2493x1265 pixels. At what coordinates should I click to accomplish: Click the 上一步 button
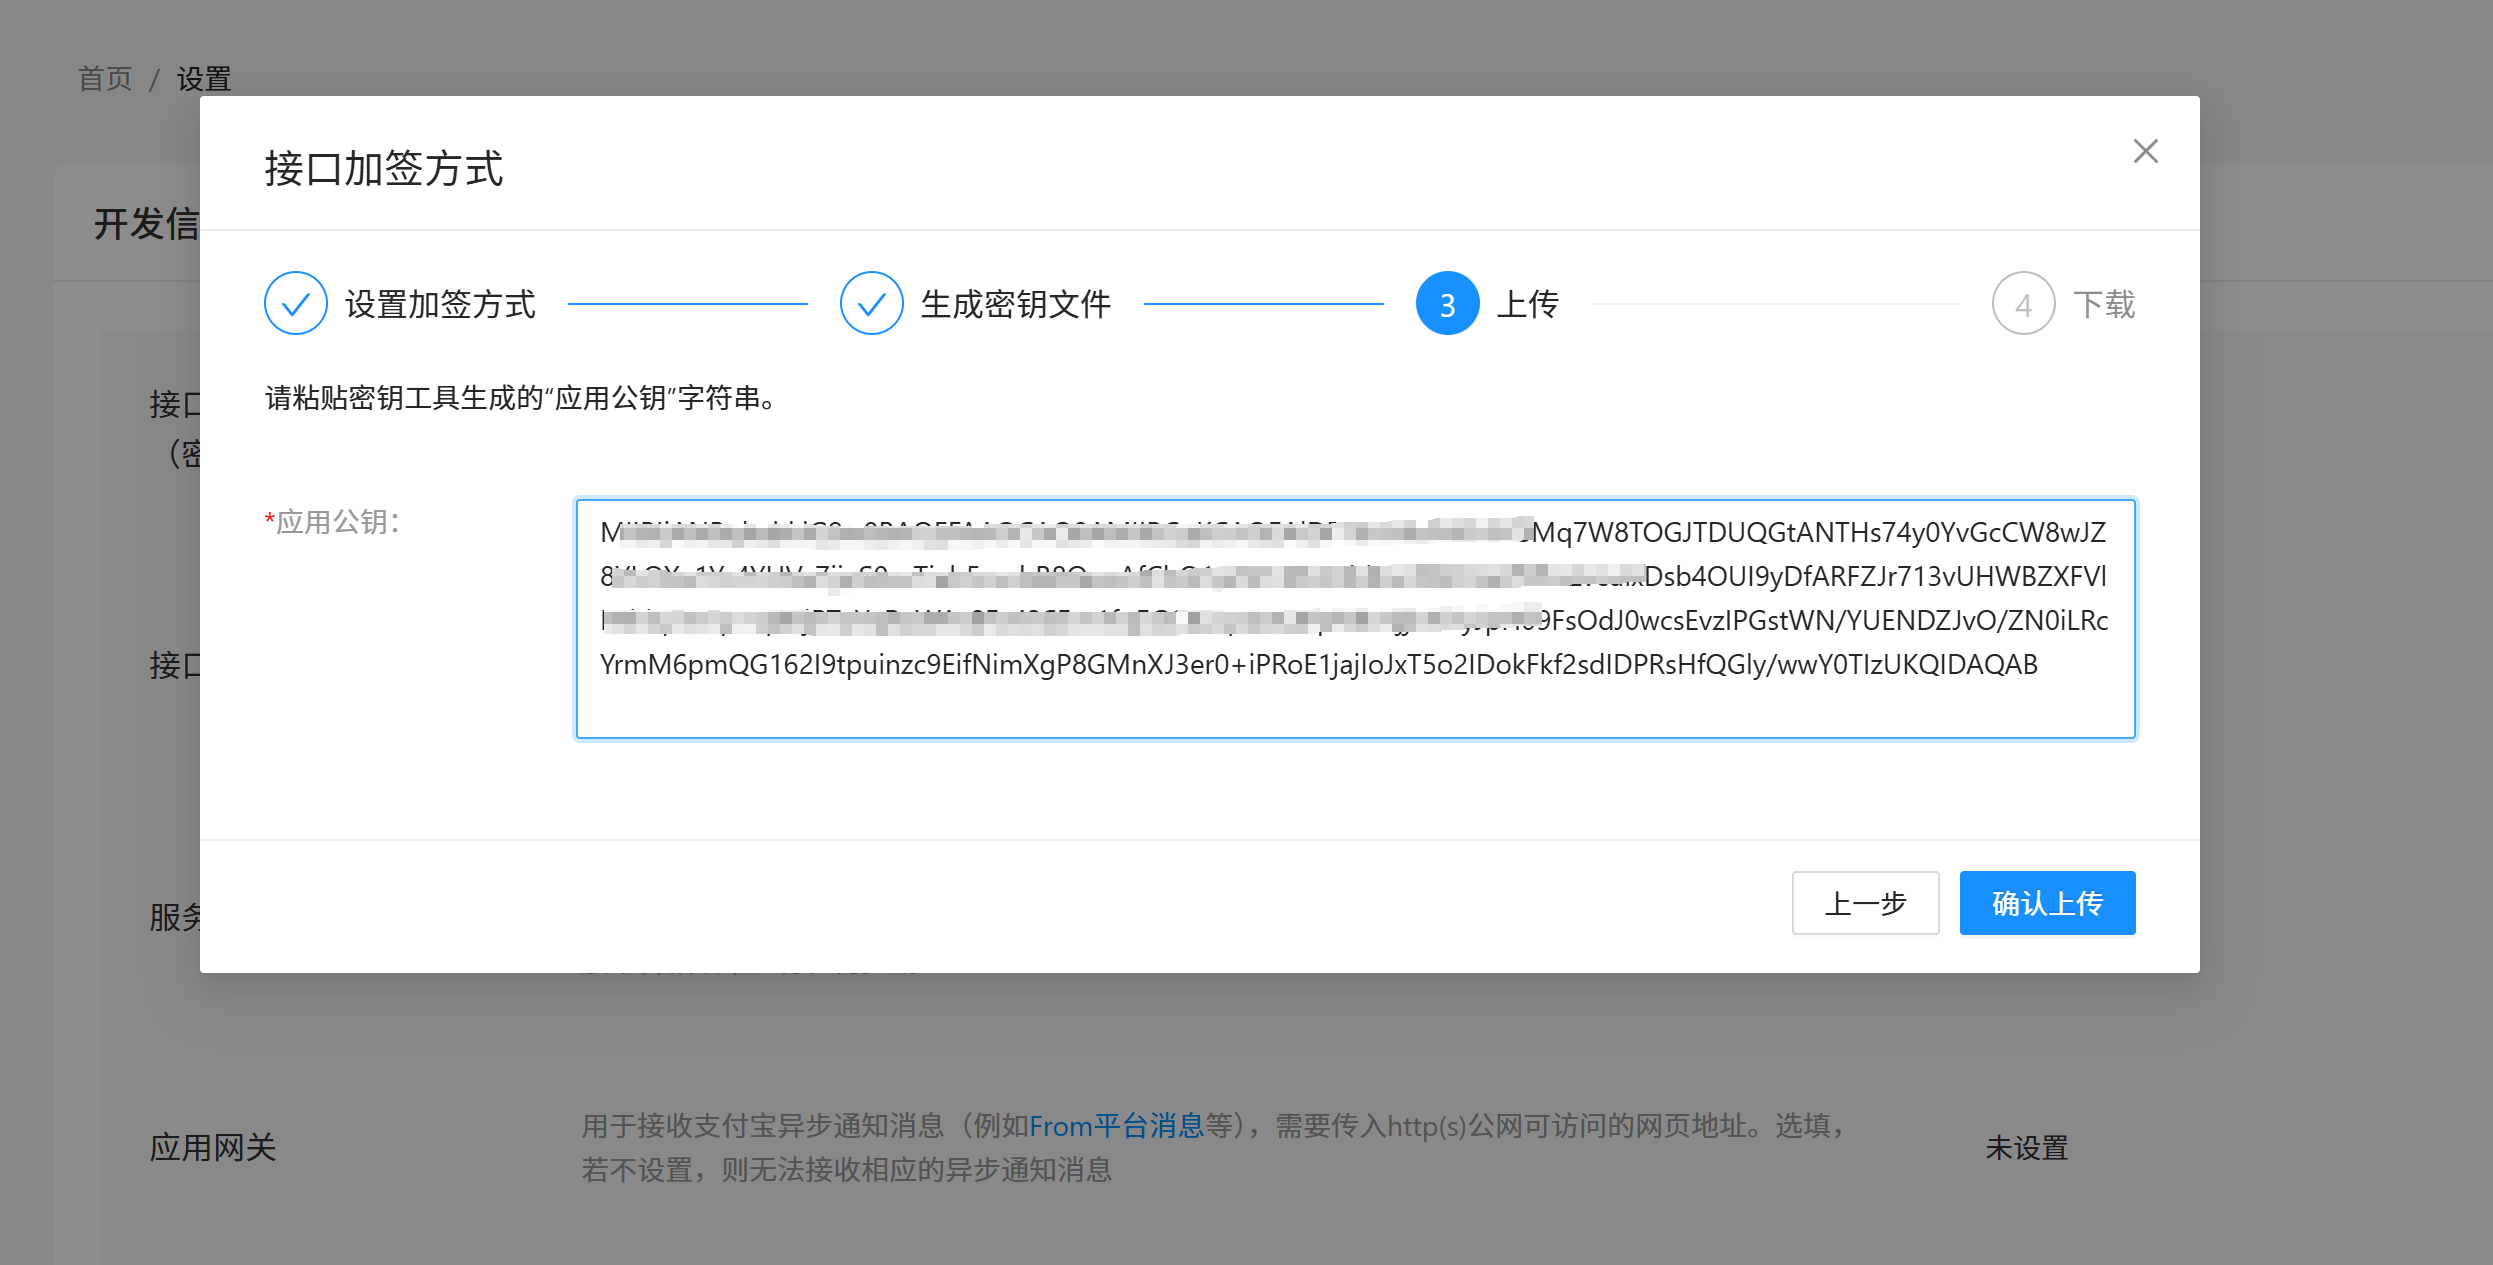tap(1865, 903)
